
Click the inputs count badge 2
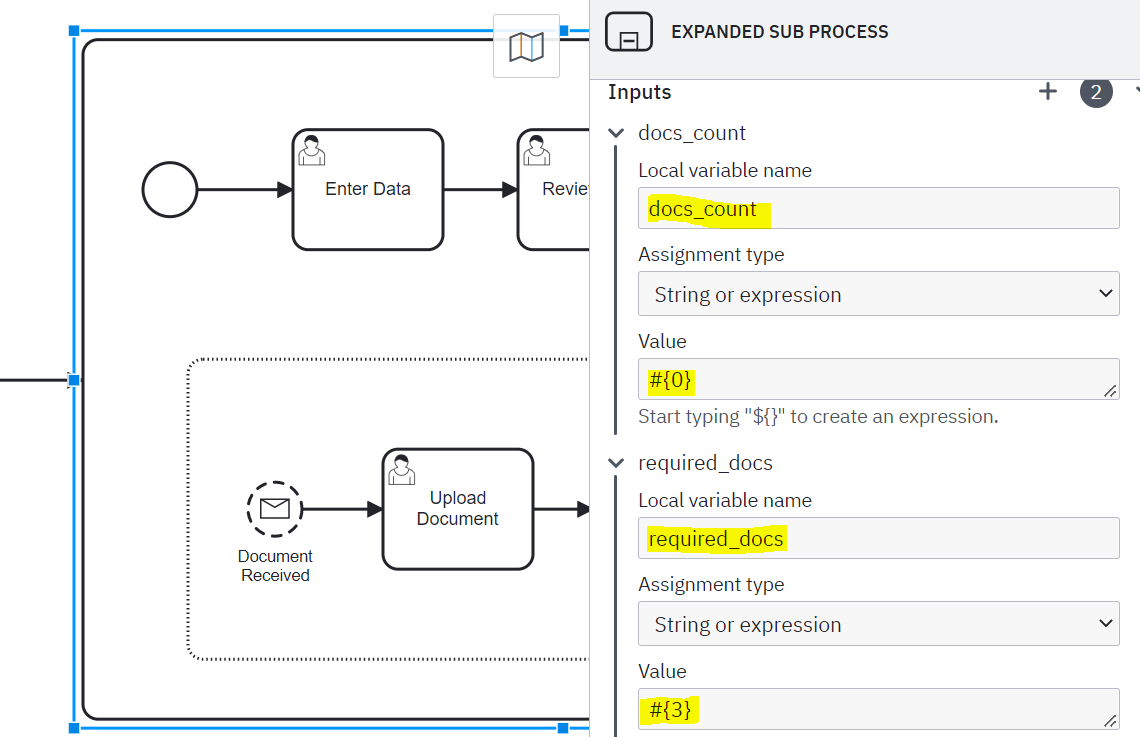(x=1096, y=92)
